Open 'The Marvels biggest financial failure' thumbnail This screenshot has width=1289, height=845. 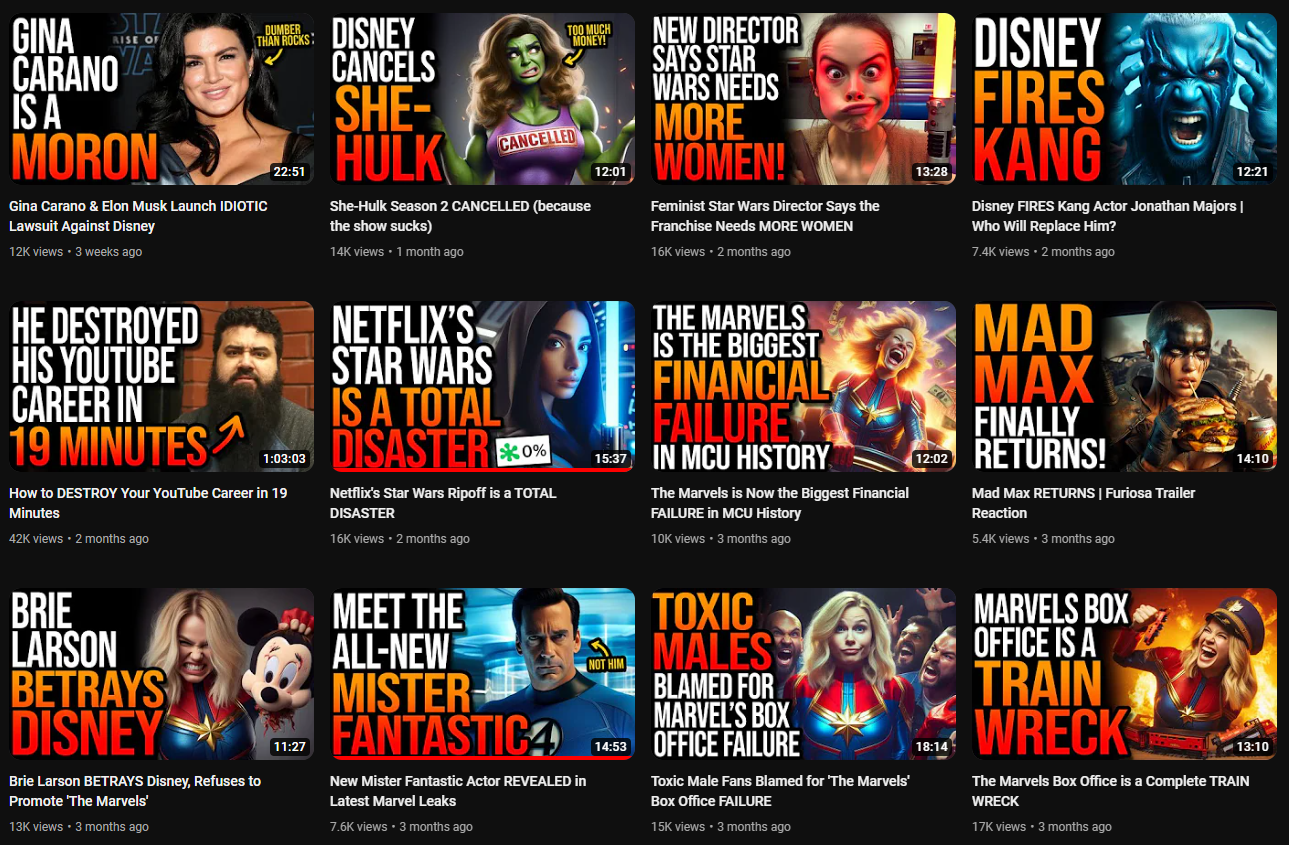(x=803, y=386)
